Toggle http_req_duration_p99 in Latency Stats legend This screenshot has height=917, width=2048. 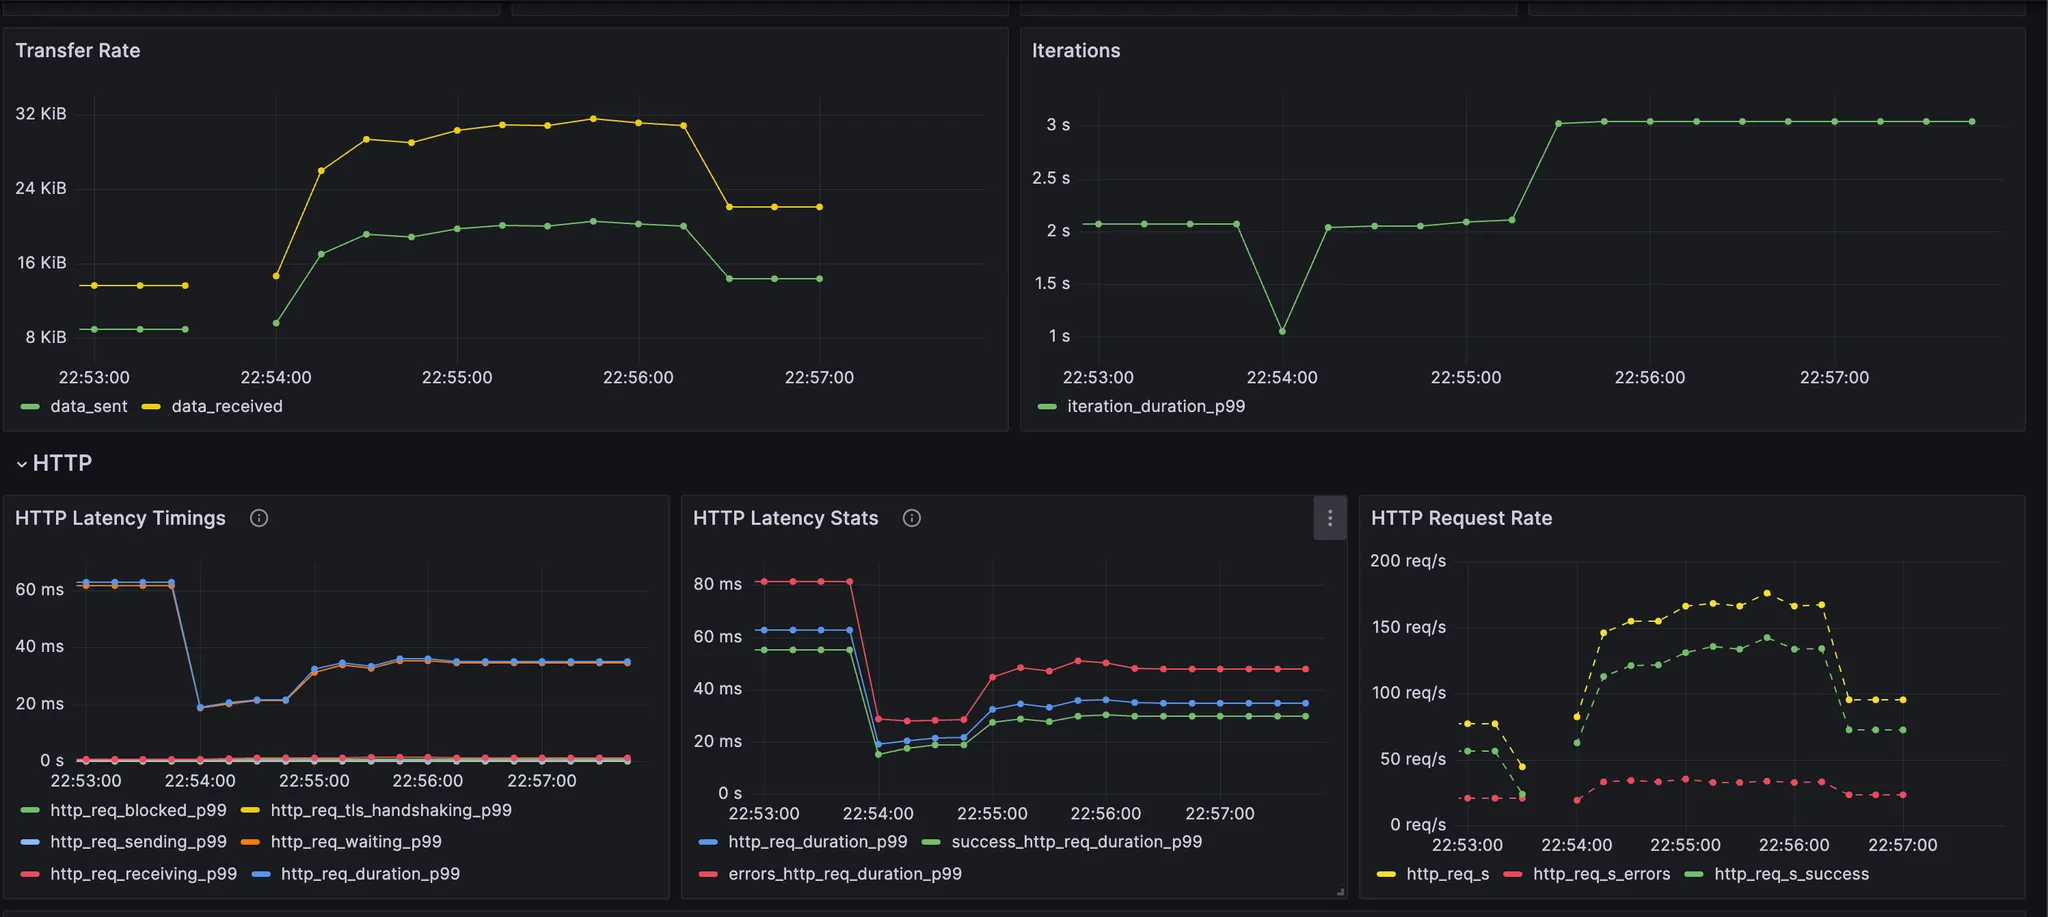click(818, 842)
